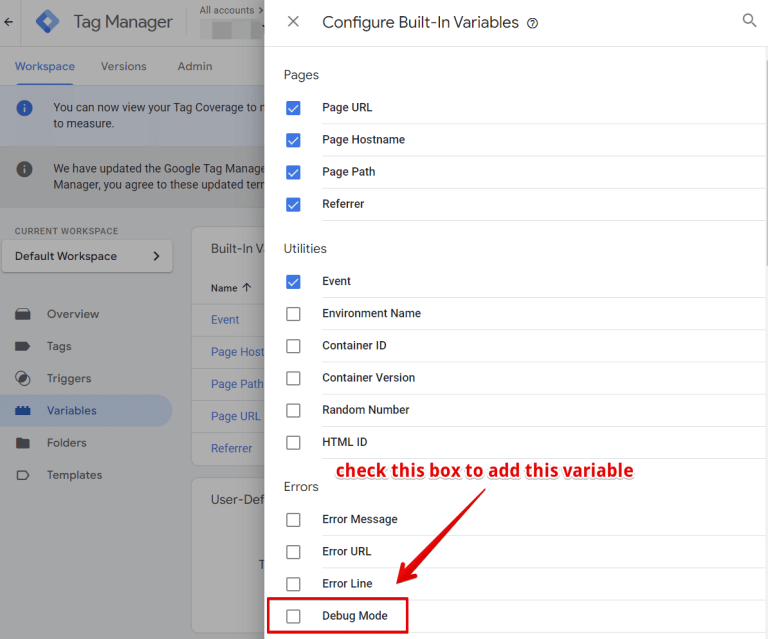Viewport: 768px width, 639px height.
Task: Check the HTML ID checkbox
Action: 293,443
